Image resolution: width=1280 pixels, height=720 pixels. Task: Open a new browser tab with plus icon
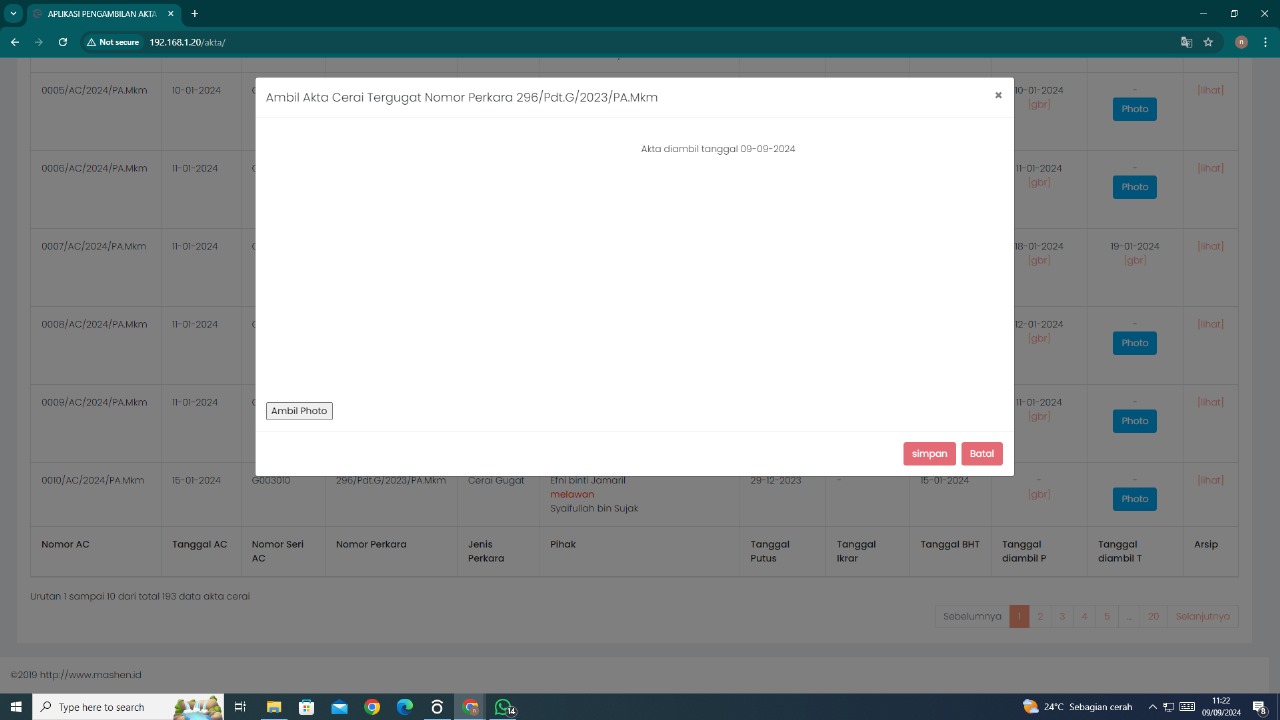194,14
